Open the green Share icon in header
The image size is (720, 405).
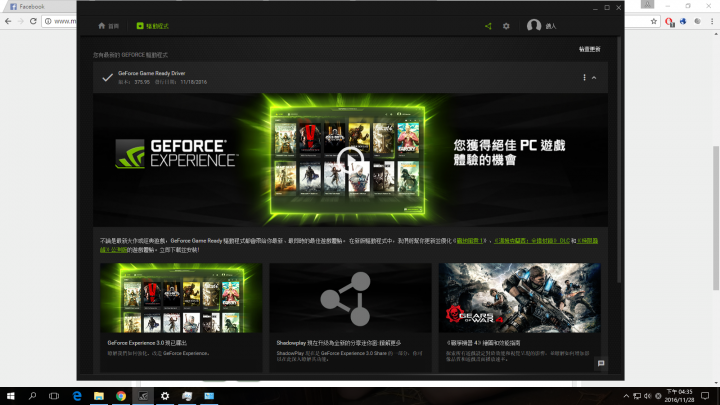(488, 26)
